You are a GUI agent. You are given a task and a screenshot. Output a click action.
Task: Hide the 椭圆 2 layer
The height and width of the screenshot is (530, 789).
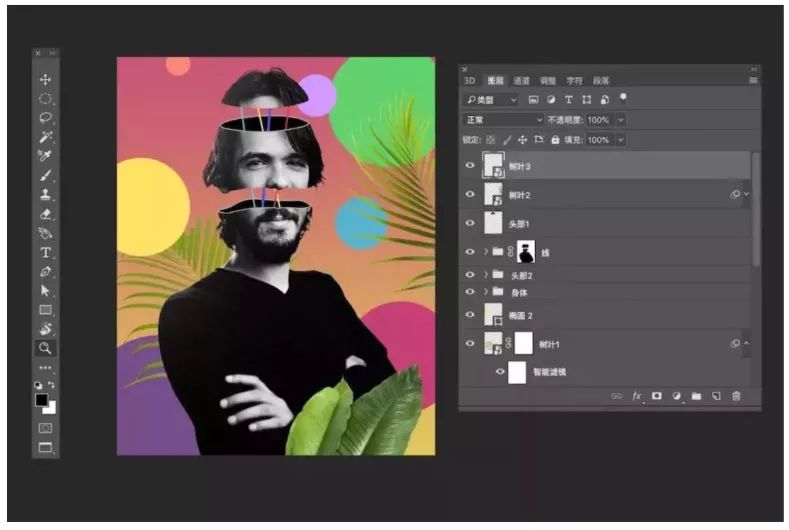[x=470, y=315]
